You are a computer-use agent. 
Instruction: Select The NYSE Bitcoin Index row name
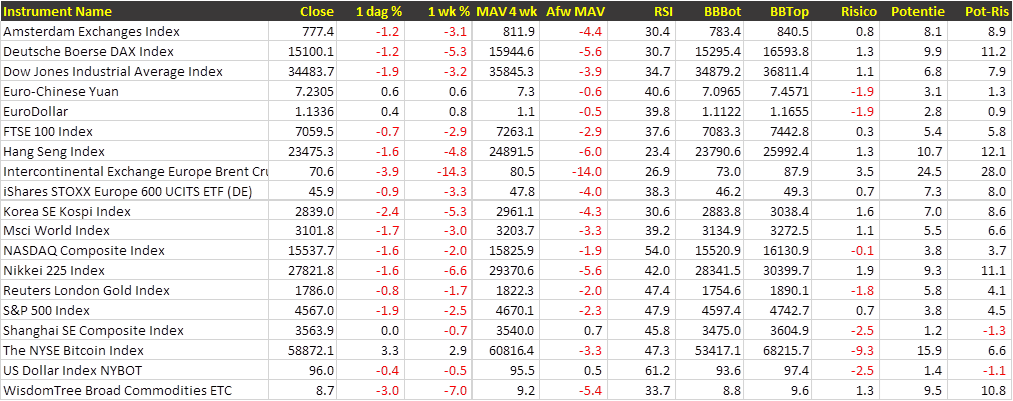pos(74,351)
